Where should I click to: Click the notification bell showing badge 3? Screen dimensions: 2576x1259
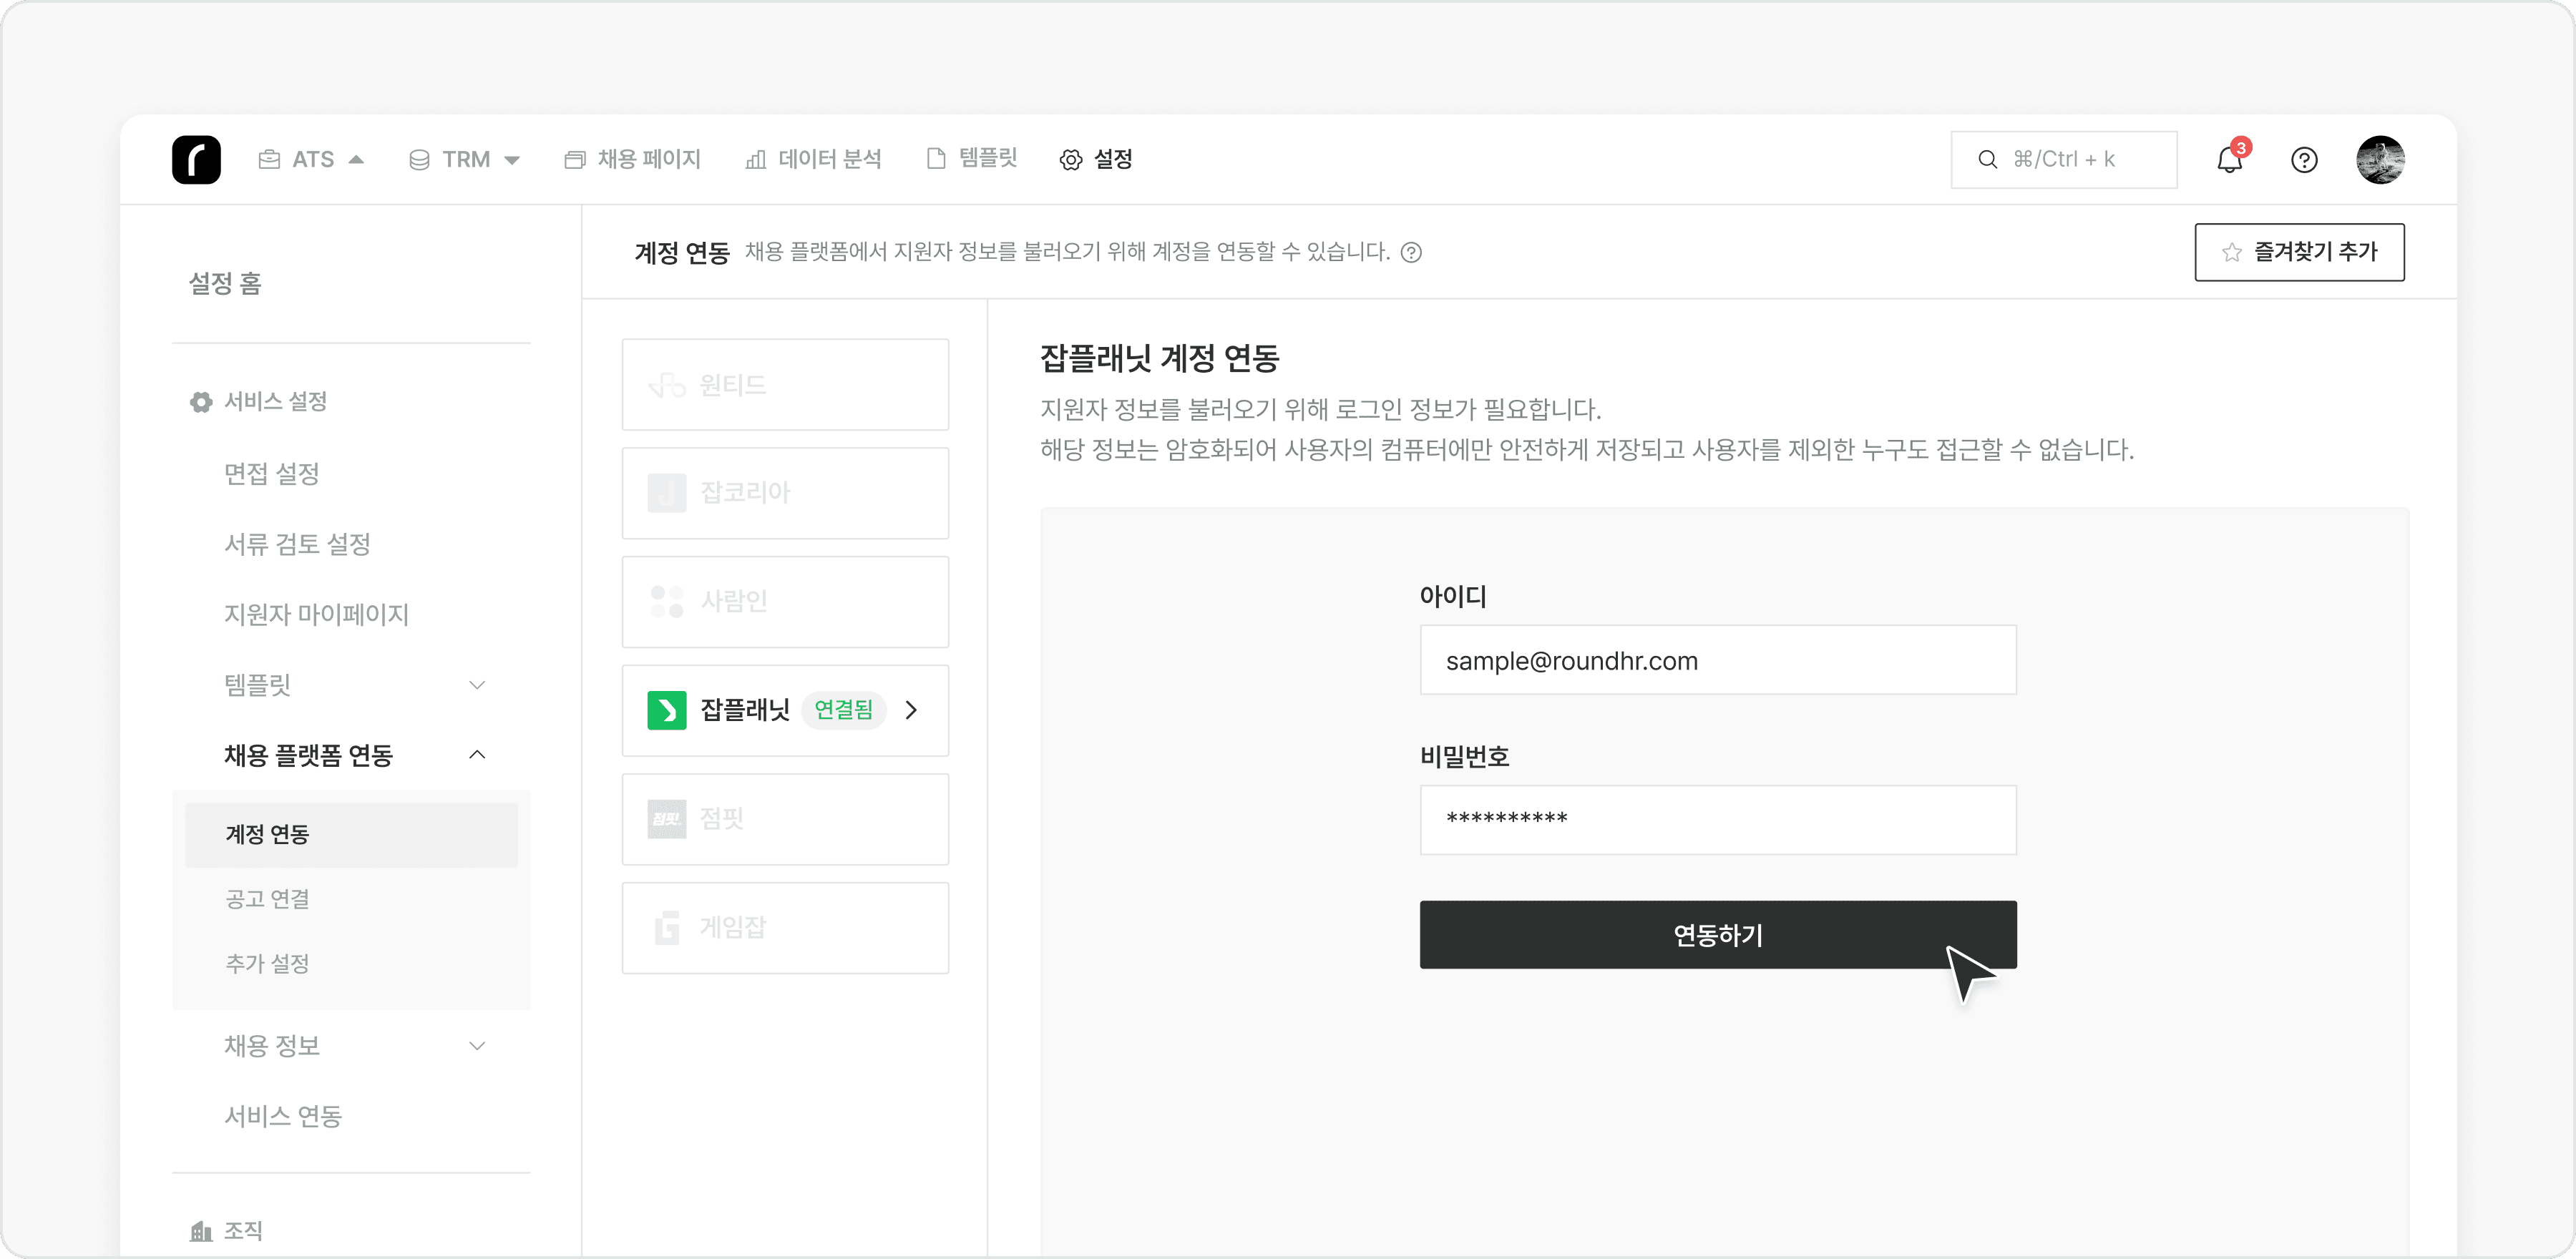(x=2228, y=160)
